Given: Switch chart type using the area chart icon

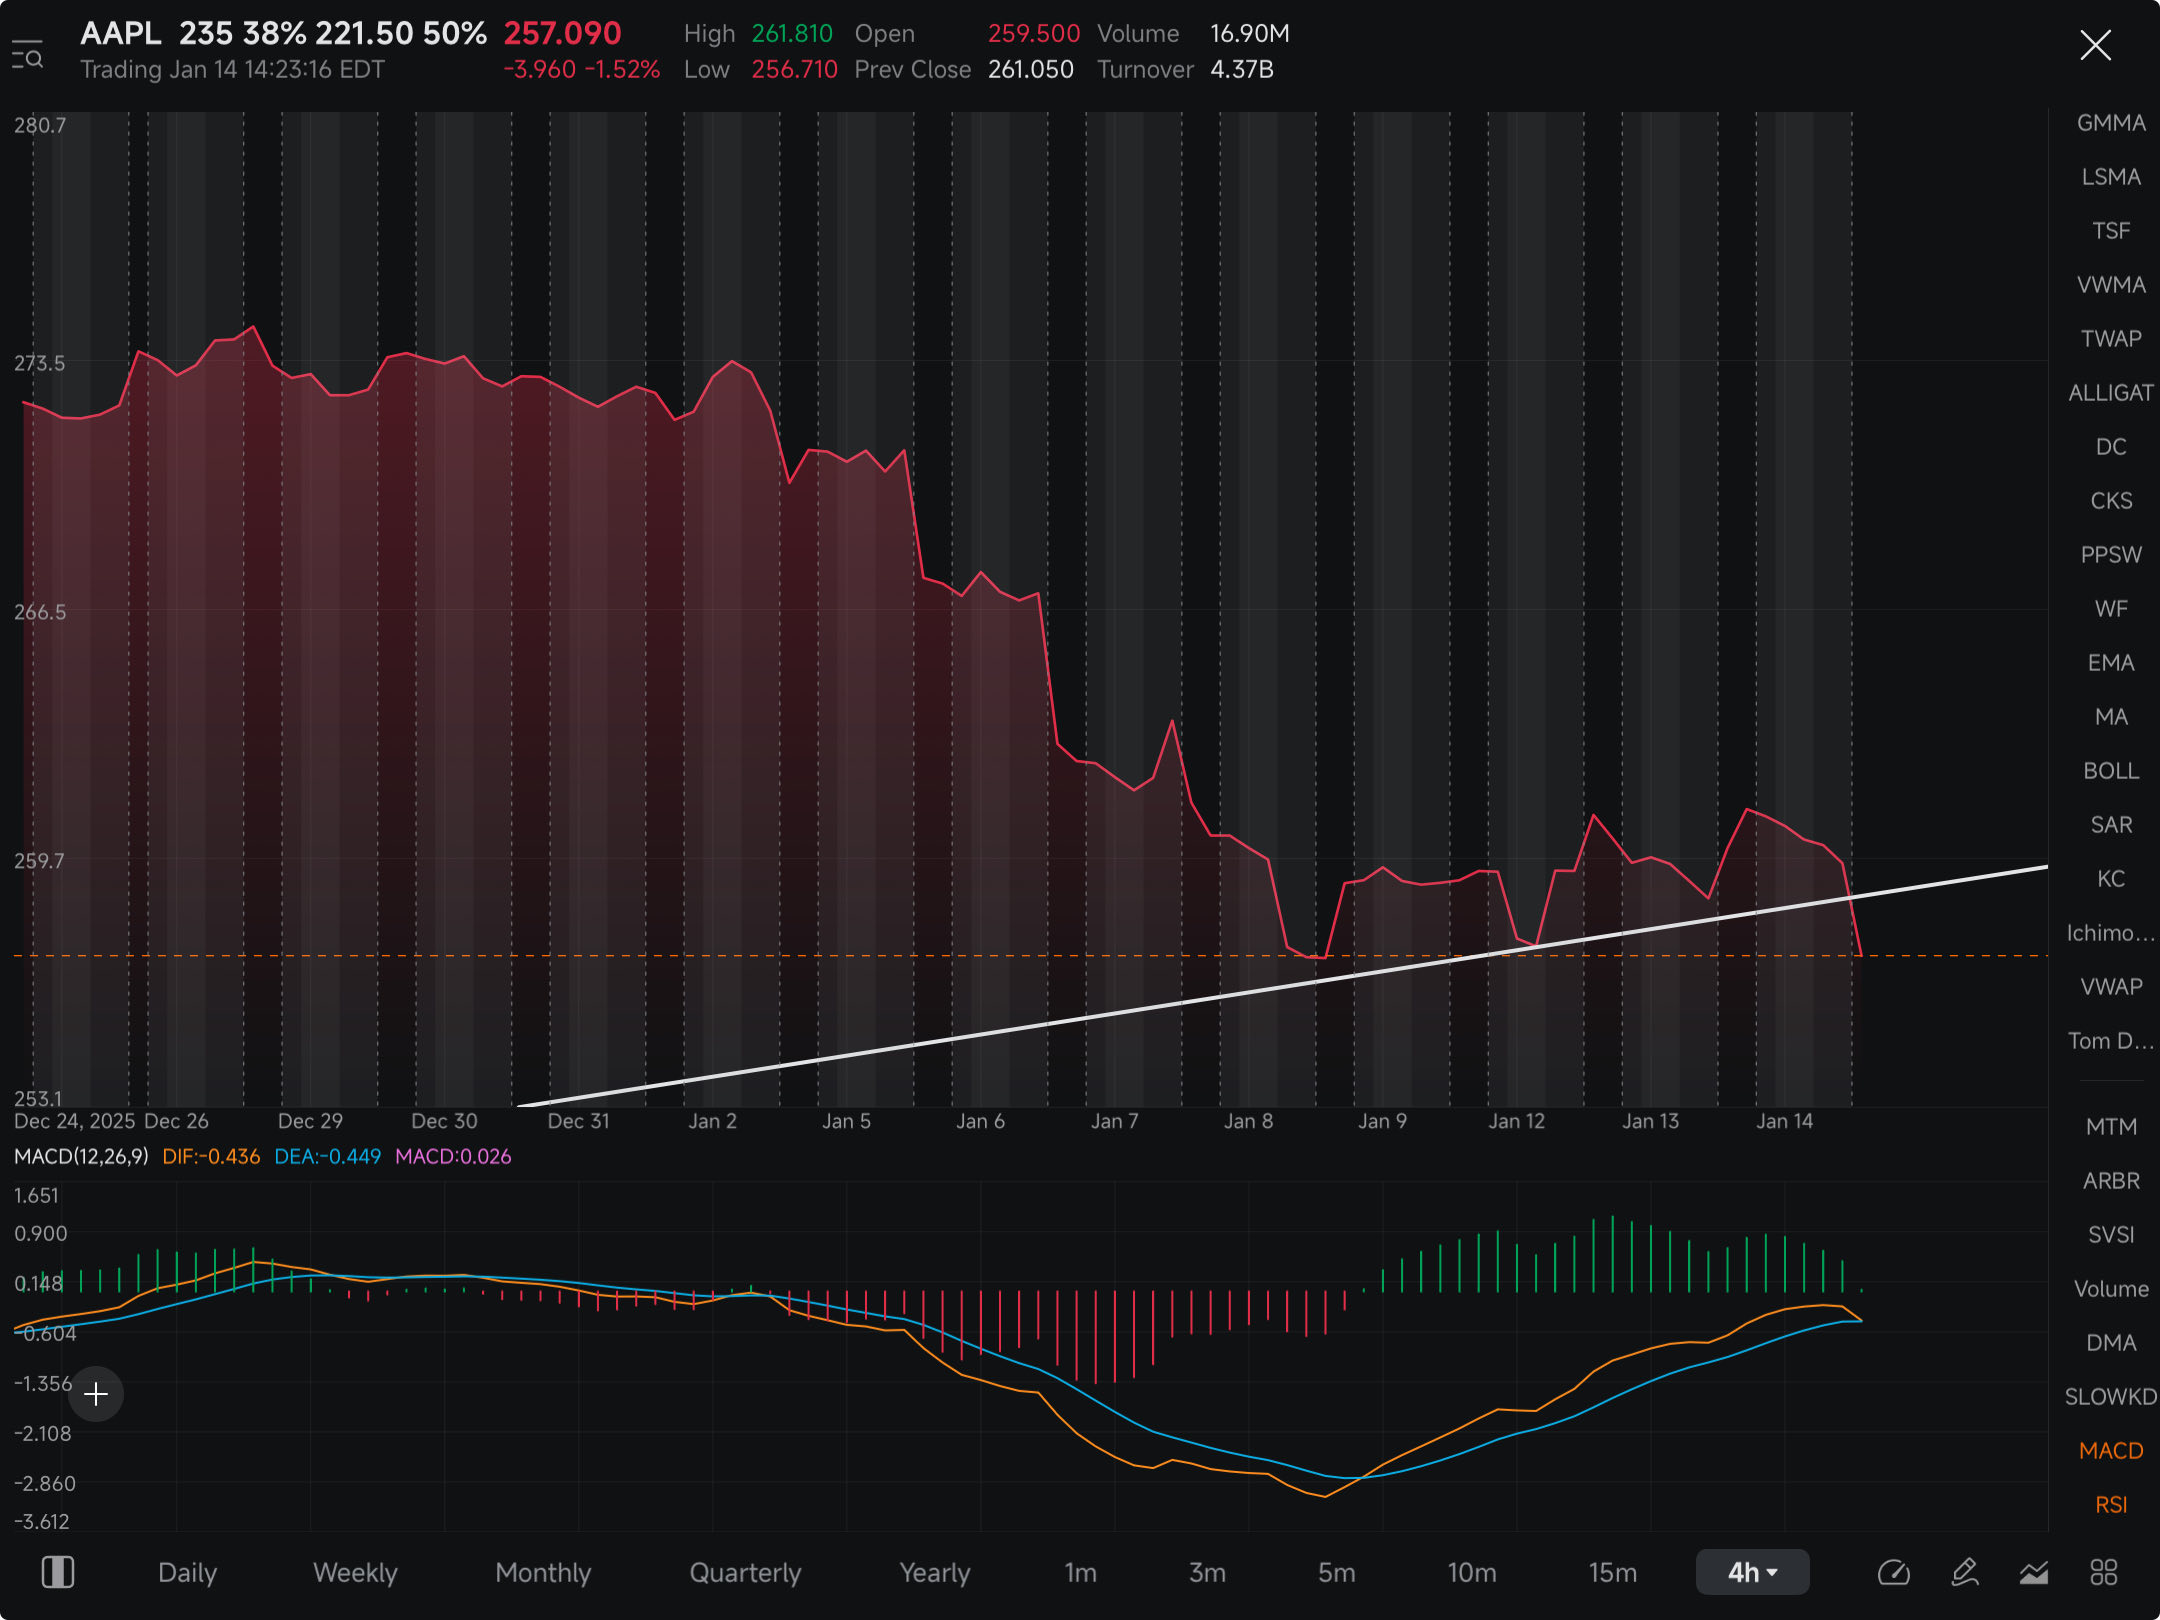Looking at the screenshot, I should 2034,1572.
